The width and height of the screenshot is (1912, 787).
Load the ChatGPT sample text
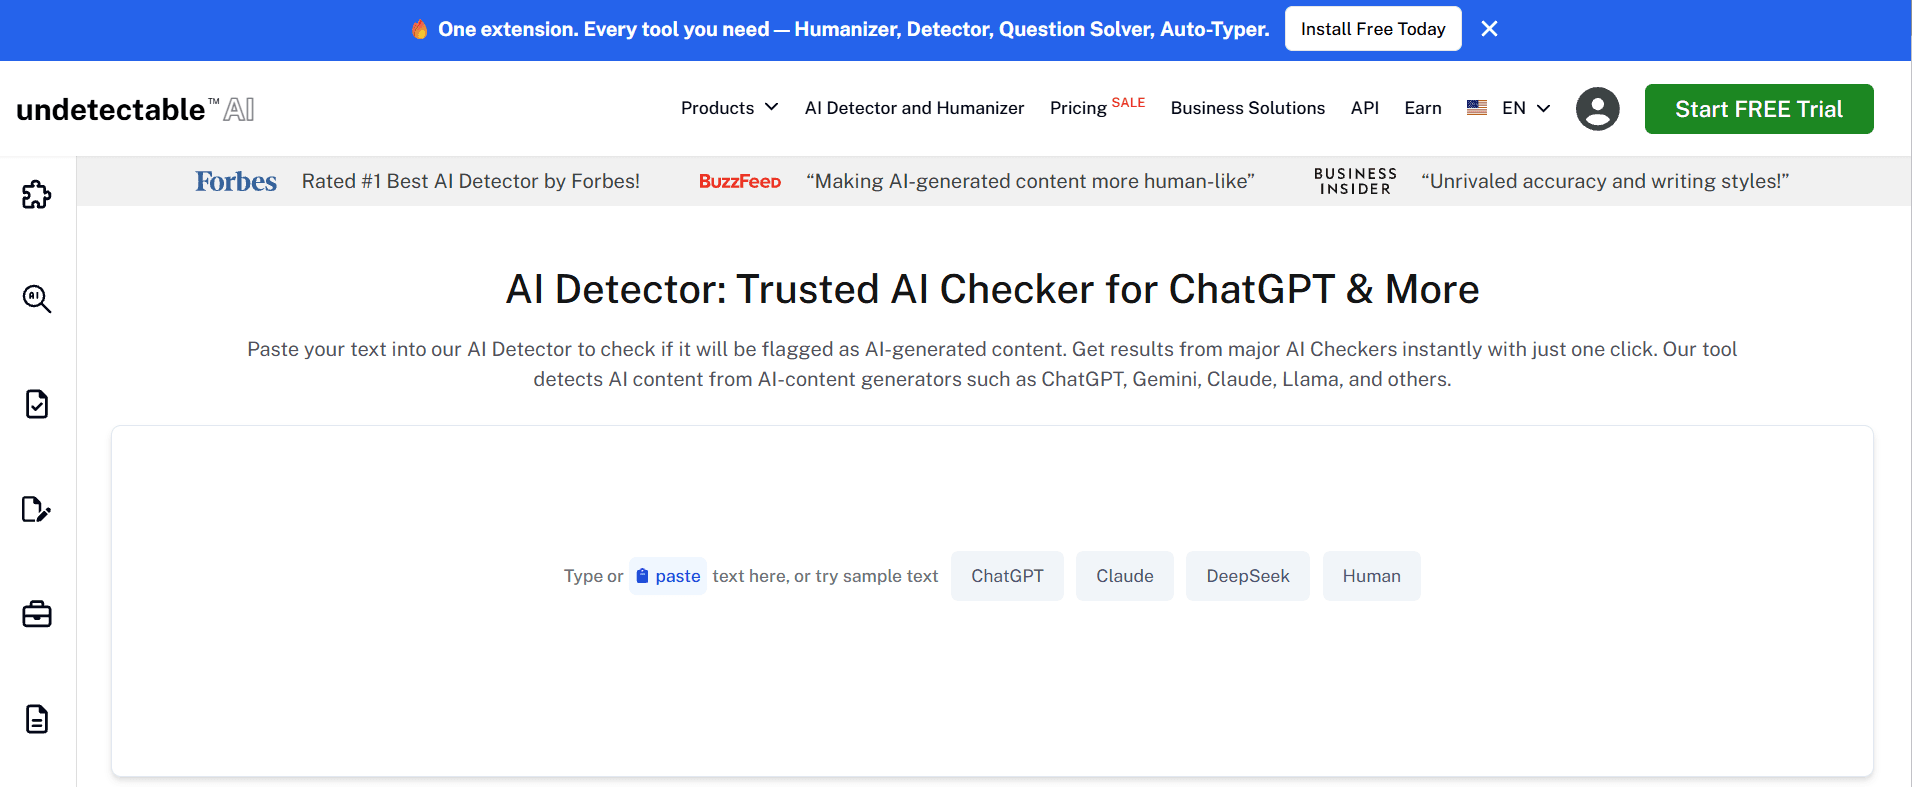pyautogui.click(x=1007, y=576)
